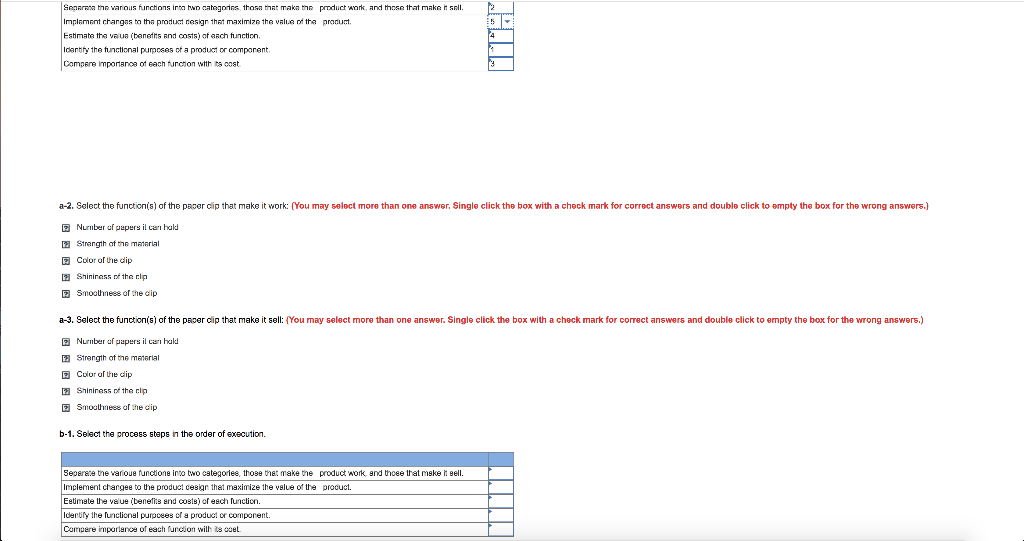Select 'Color of the clip' checkbox in a-3
The height and width of the screenshot is (541, 1024).
click(65, 375)
